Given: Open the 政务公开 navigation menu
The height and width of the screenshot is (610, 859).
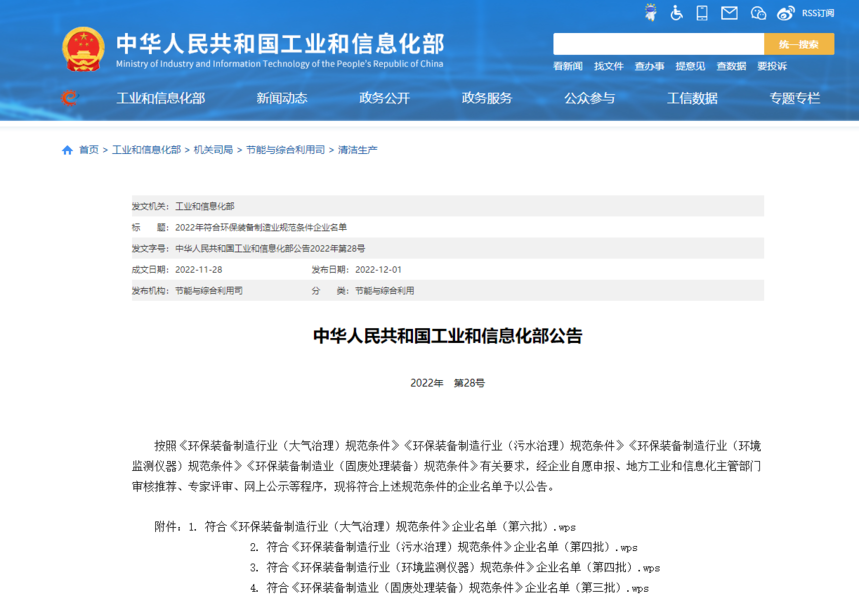Looking at the screenshot, I should pos(385,98).
